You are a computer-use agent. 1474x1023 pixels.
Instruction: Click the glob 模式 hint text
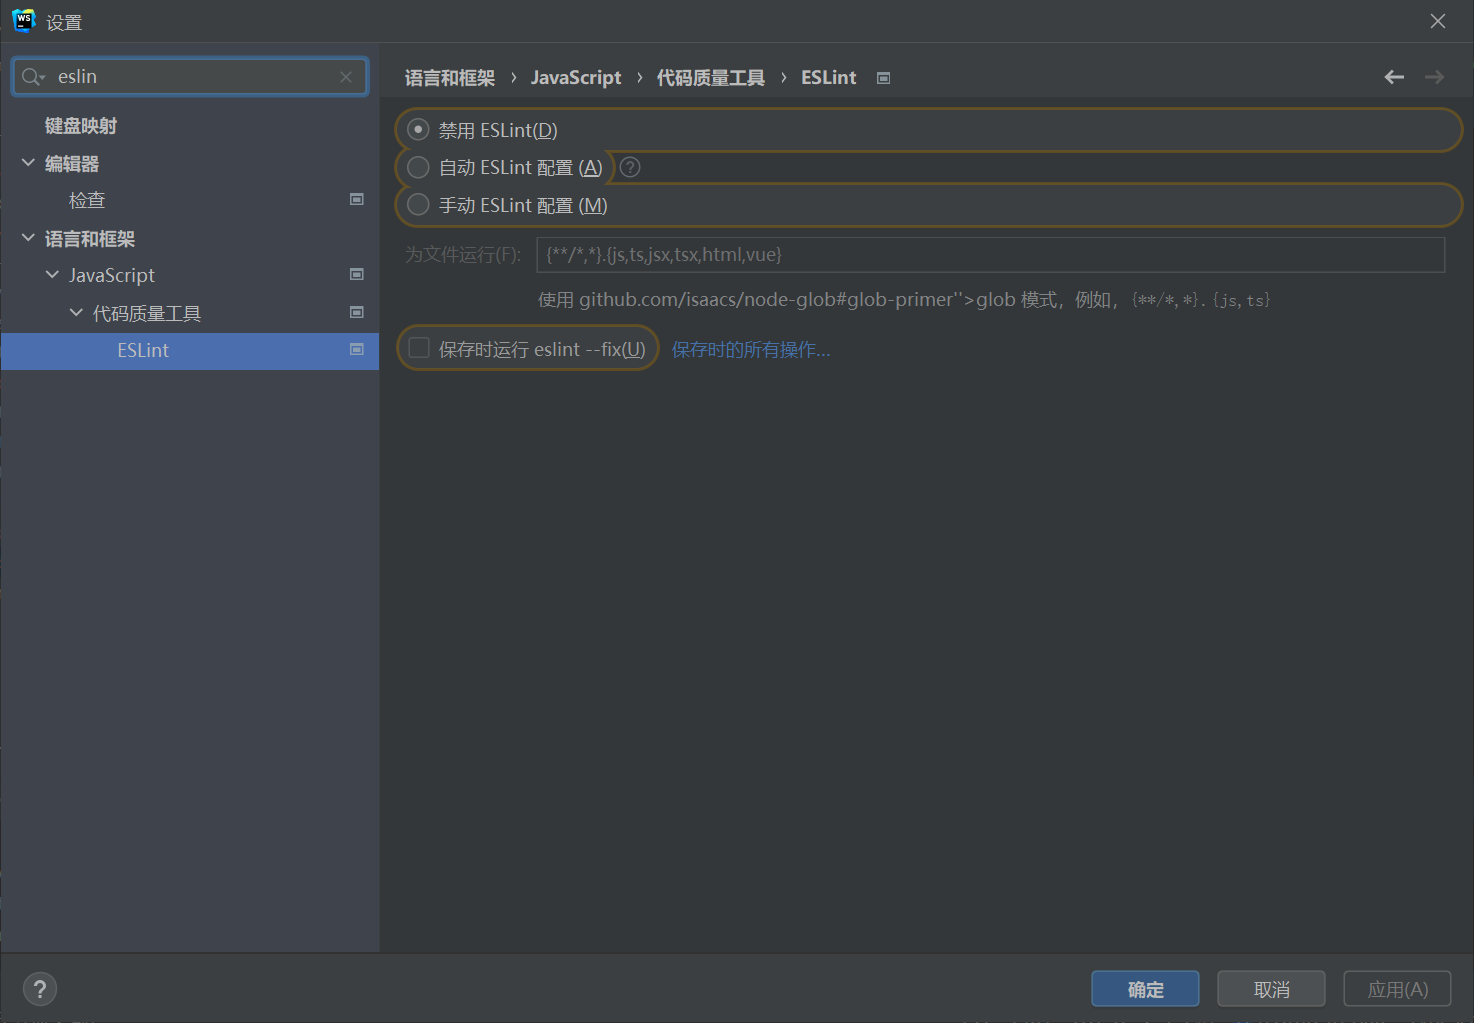(x=904, y=300)
